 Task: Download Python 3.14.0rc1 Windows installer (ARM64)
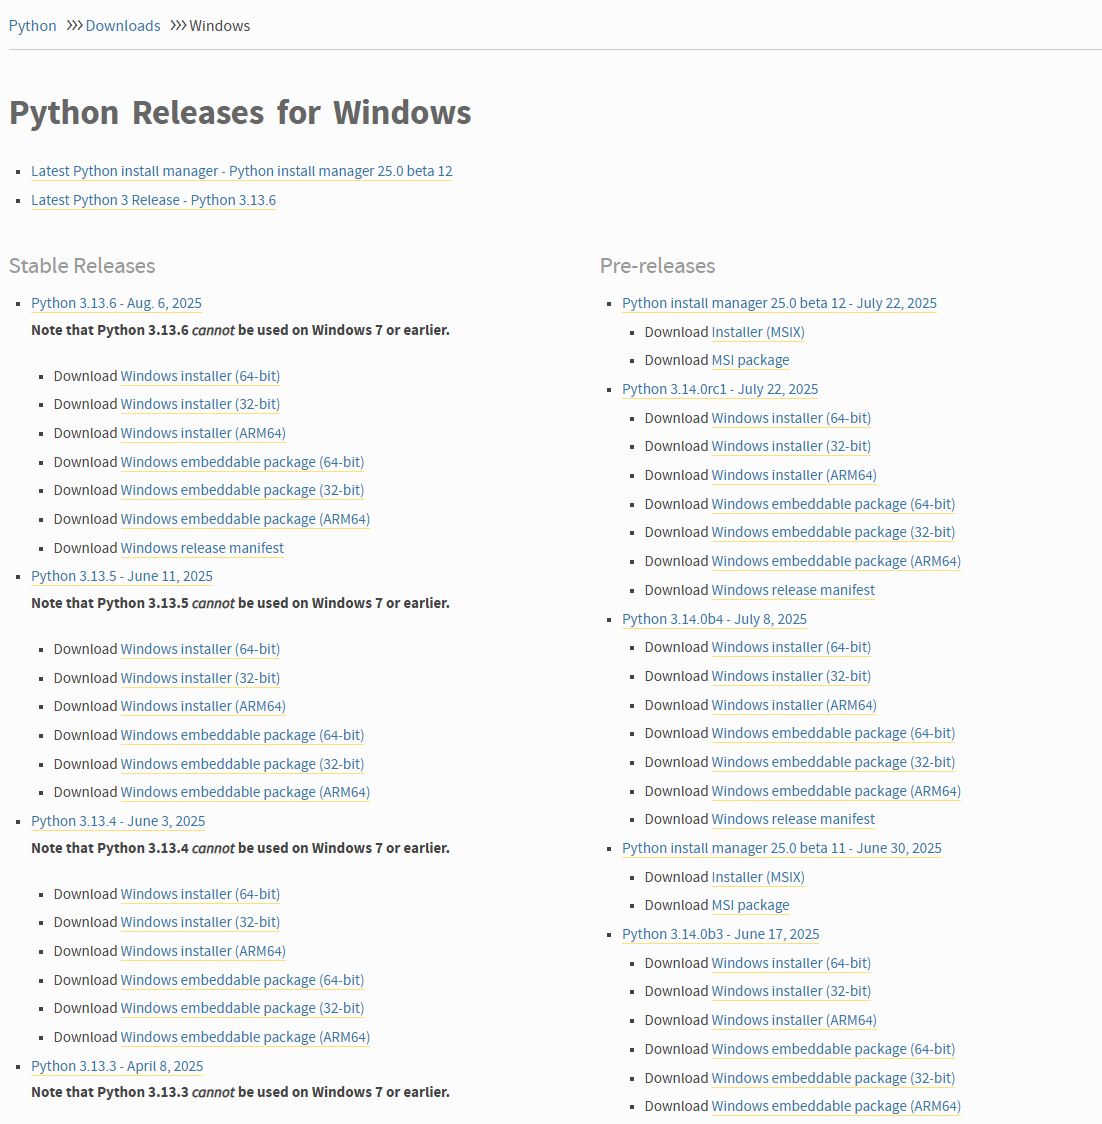pyautogui.click(x=794, y=475)
